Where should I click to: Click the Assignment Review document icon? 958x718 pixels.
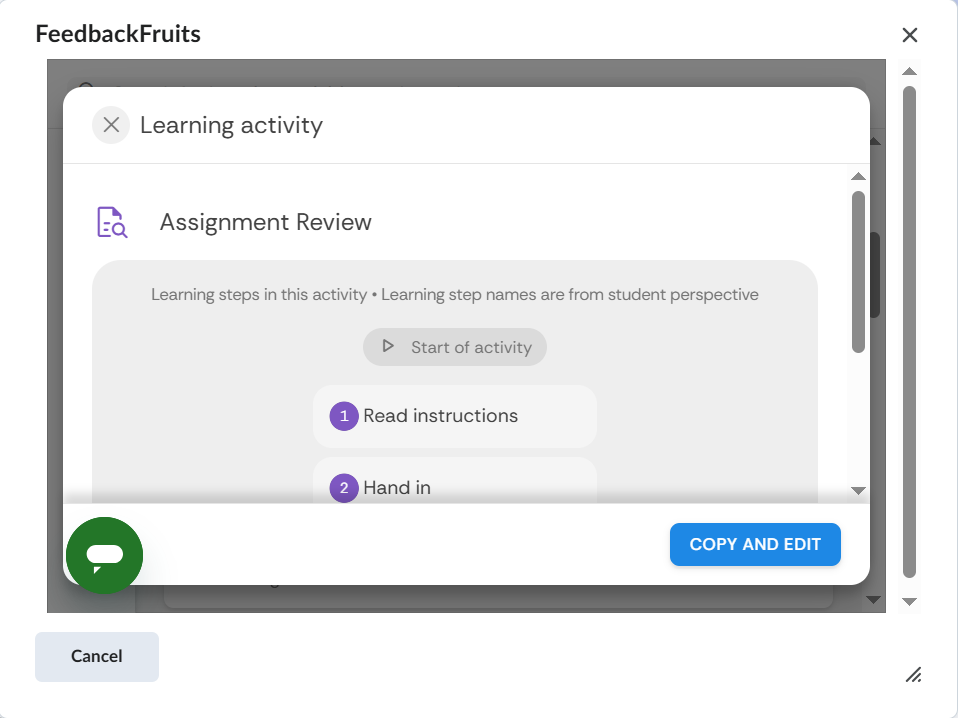112,222
